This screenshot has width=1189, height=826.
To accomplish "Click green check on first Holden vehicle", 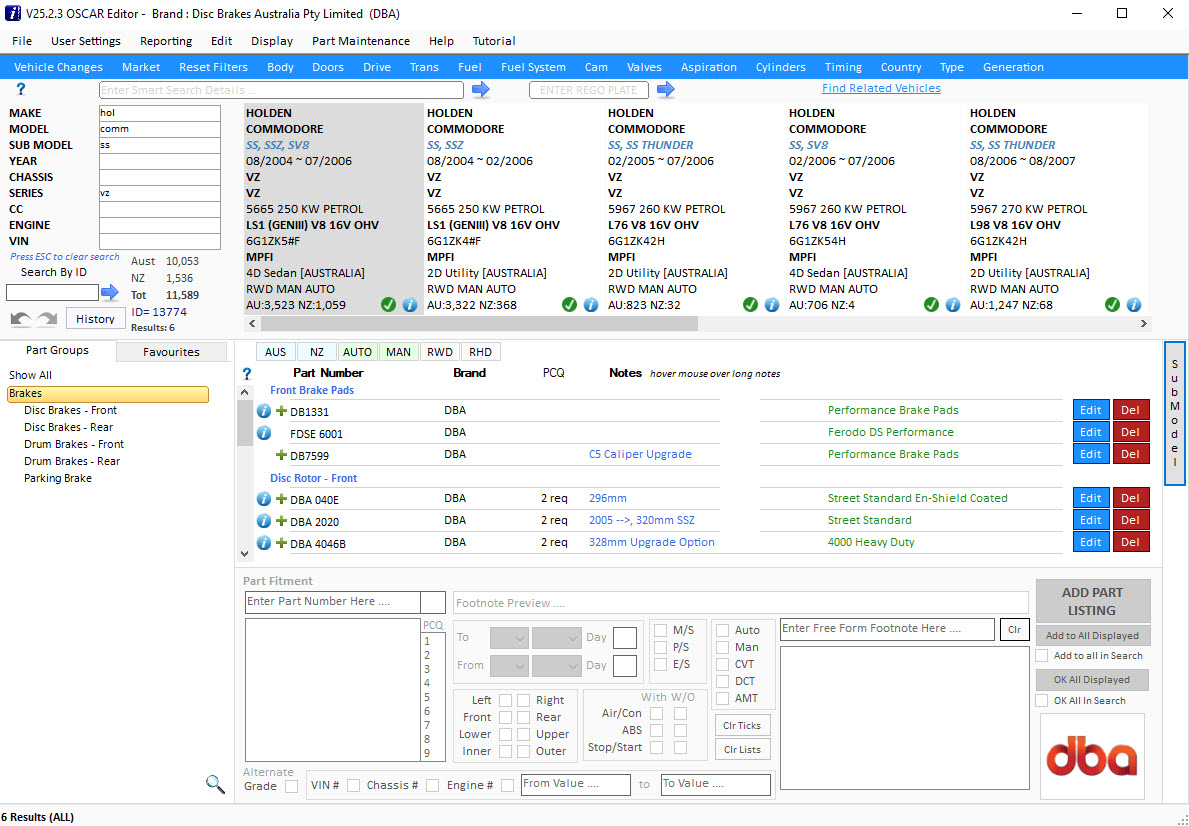I will point(388,305).
